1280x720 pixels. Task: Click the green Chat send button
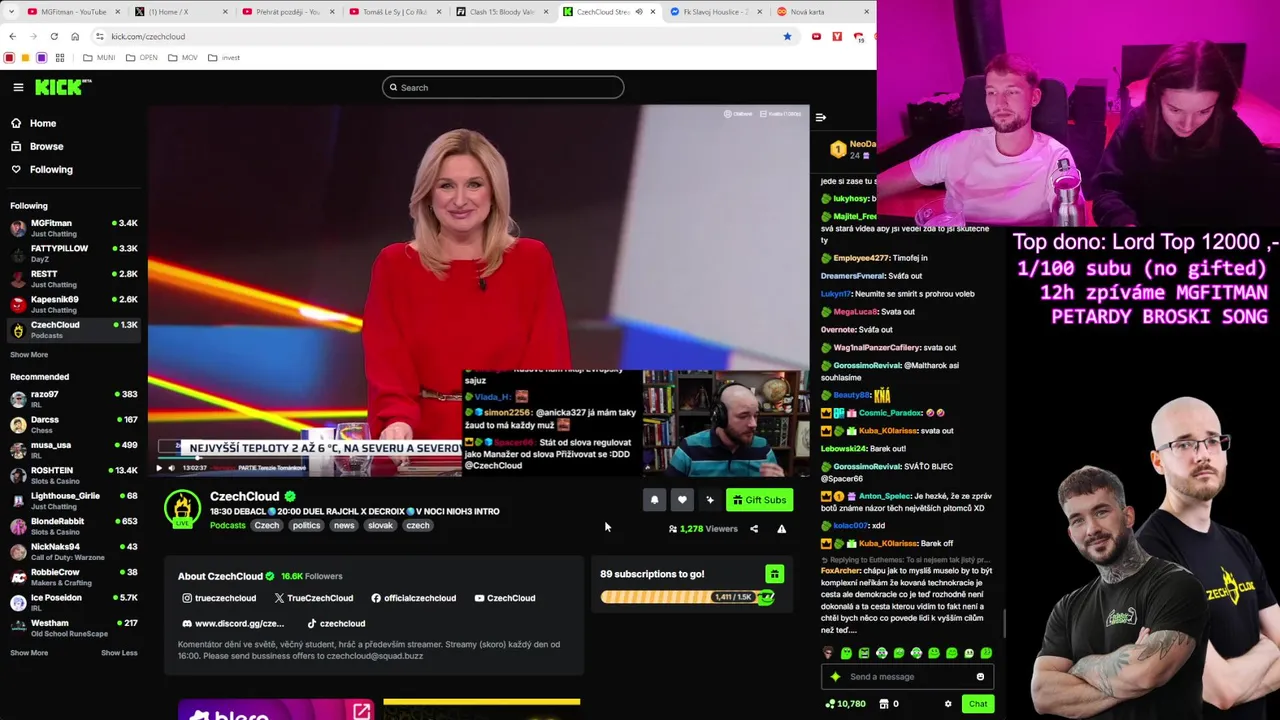[x=977, y=704]
